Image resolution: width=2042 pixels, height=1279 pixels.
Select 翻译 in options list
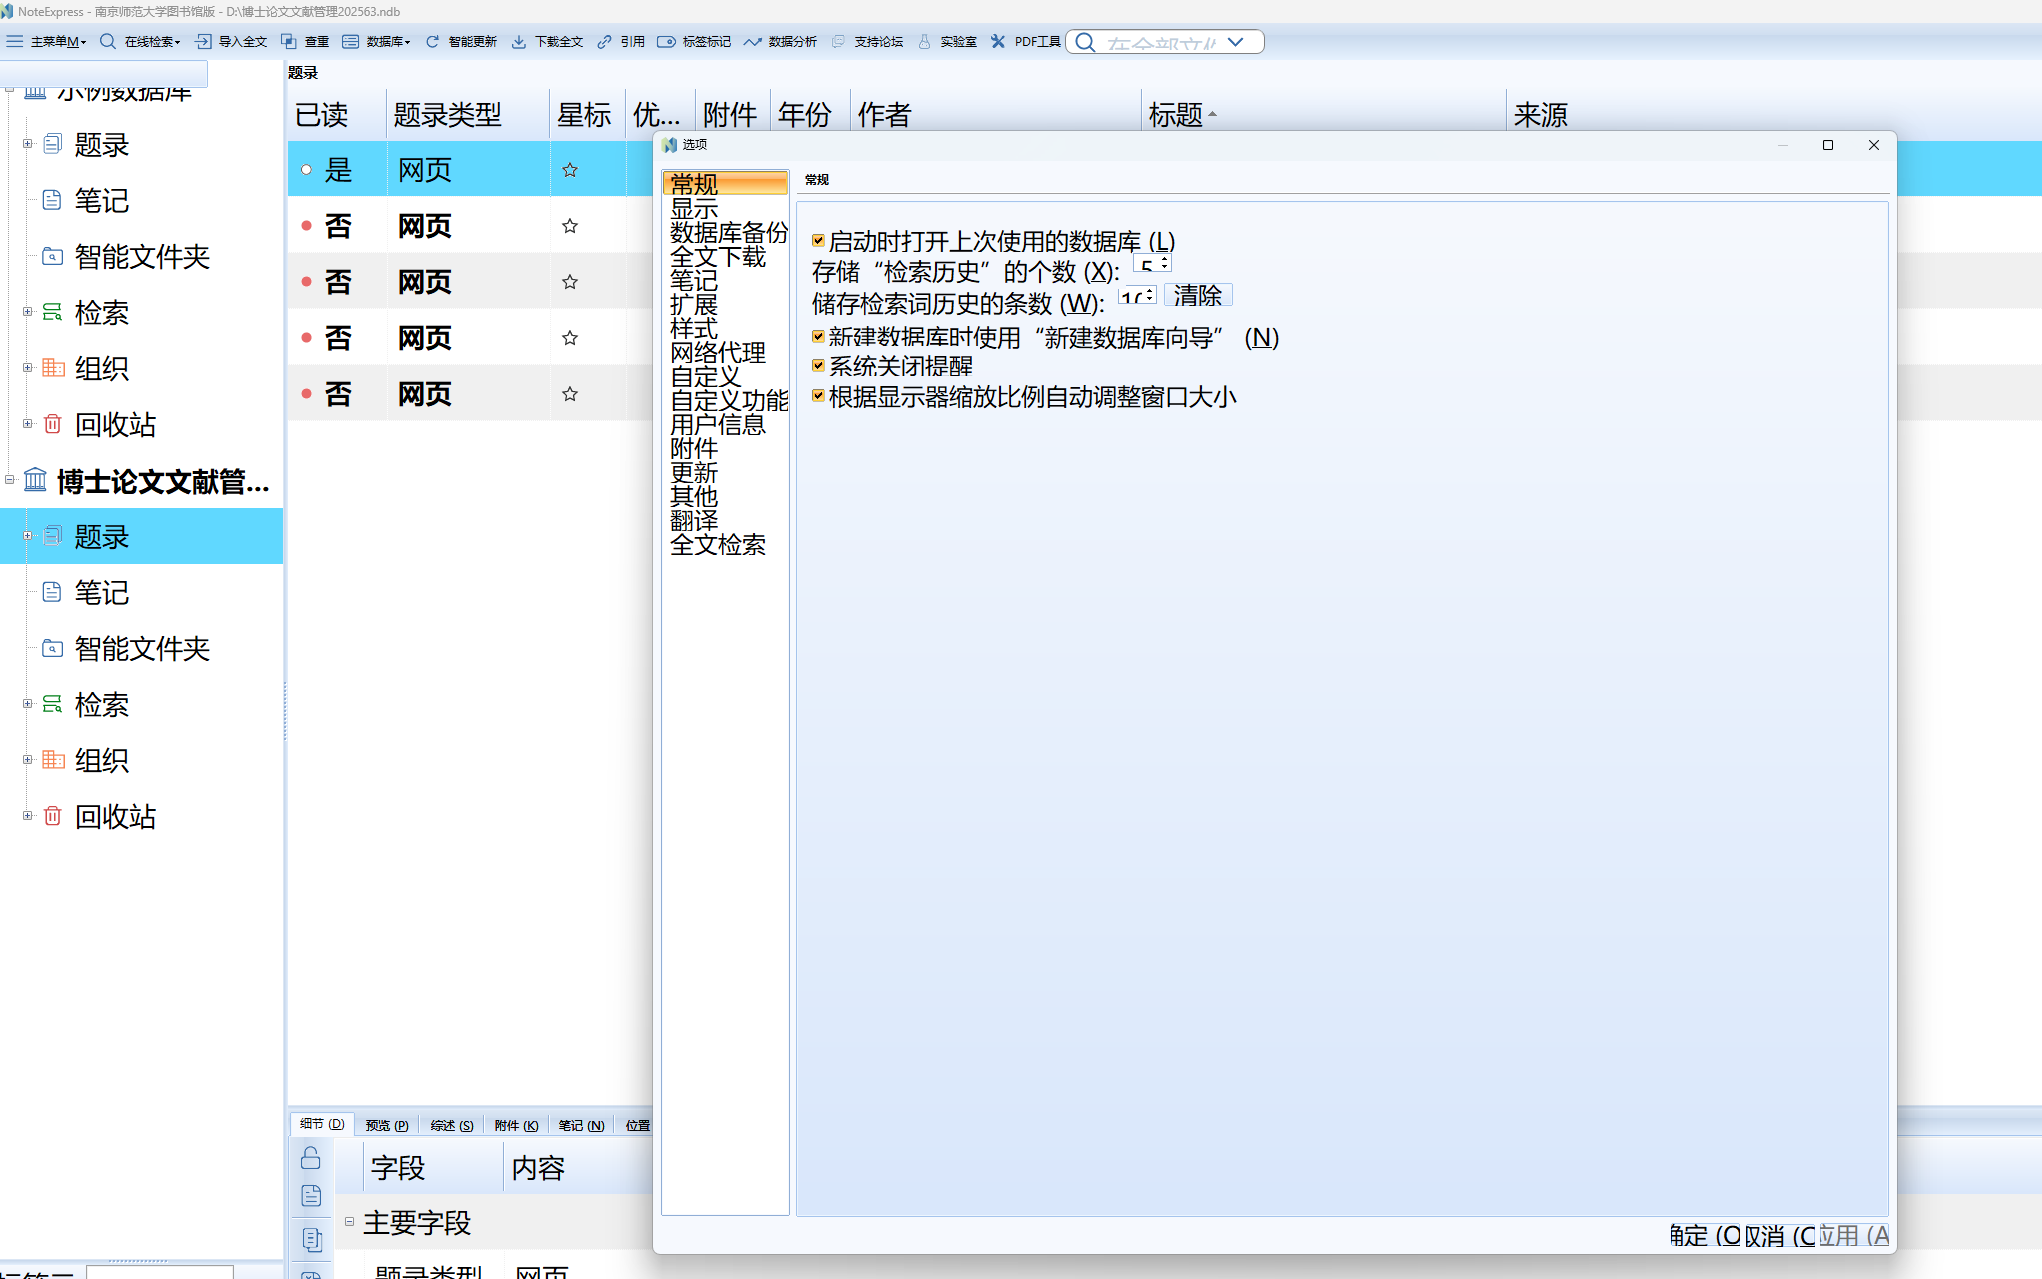coord(694,520)
